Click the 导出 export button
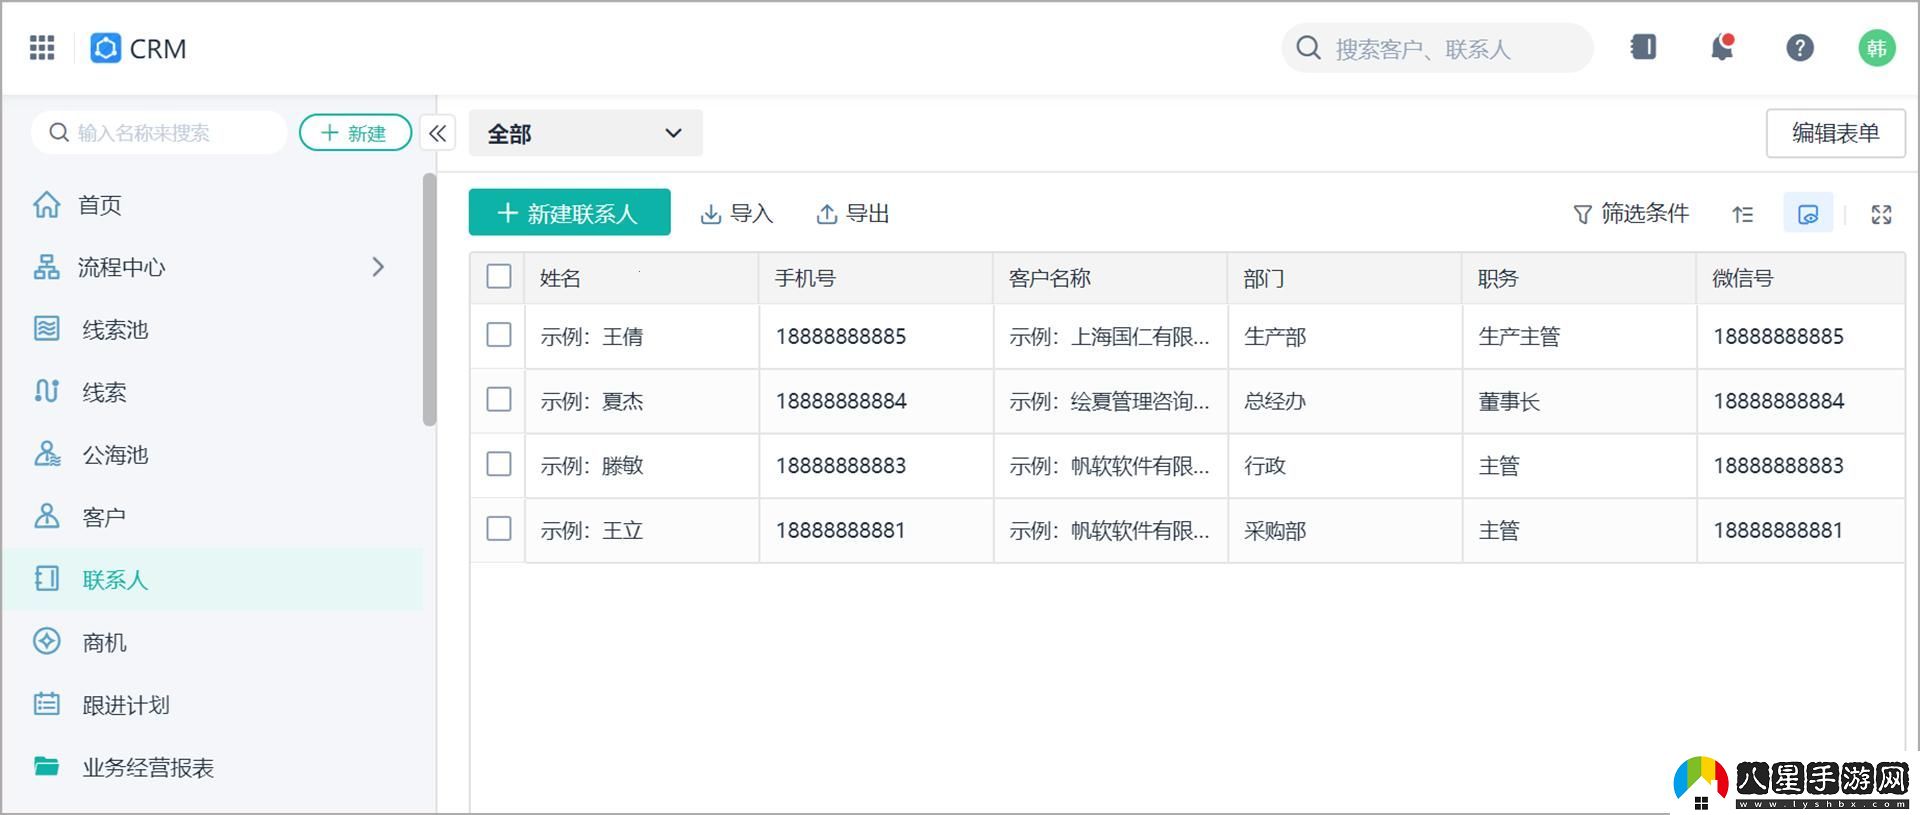 tap(853, 214)
